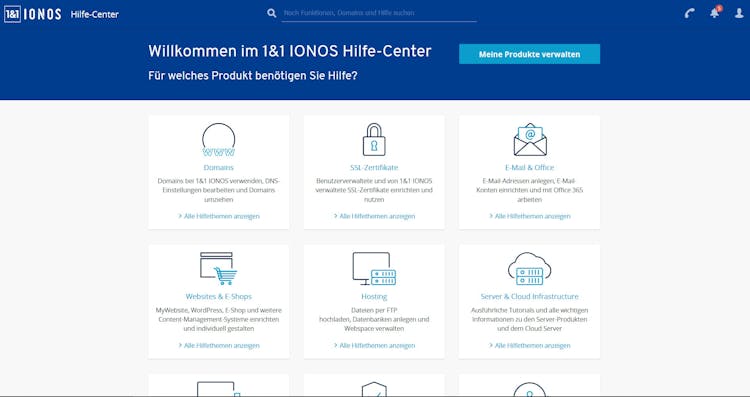This screenshot has height=397, width=750.
Task: Show all help topics for Domains
Action: pos(219,216)
